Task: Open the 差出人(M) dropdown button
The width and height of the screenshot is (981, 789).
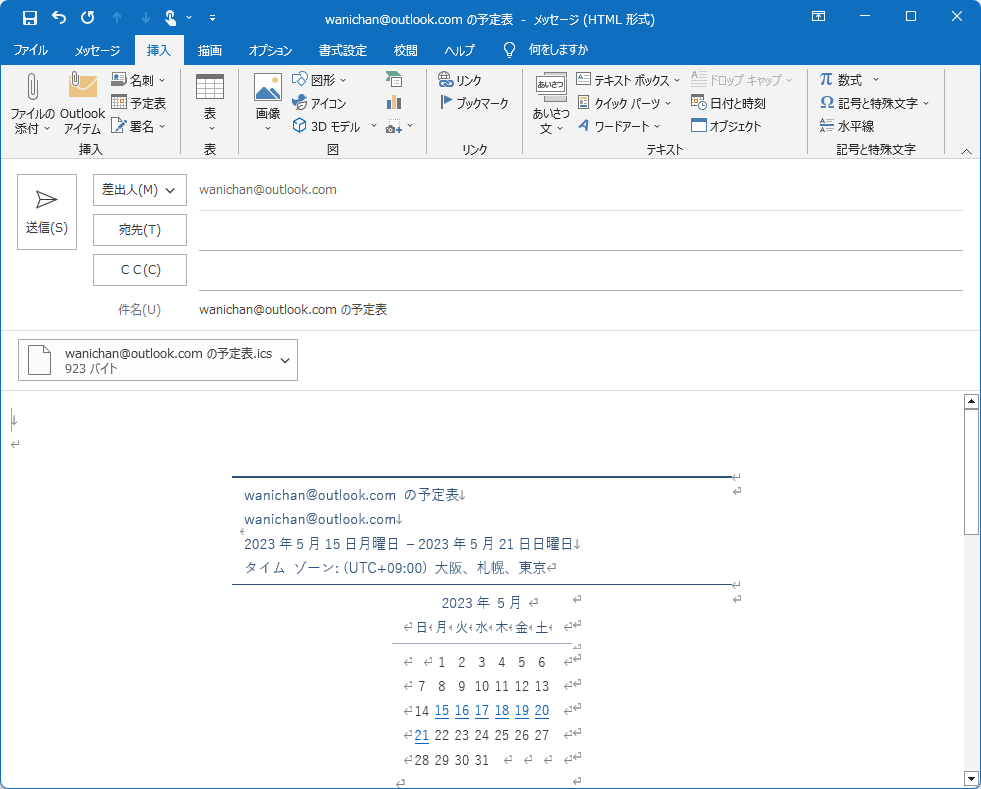Action: (140, 190)
